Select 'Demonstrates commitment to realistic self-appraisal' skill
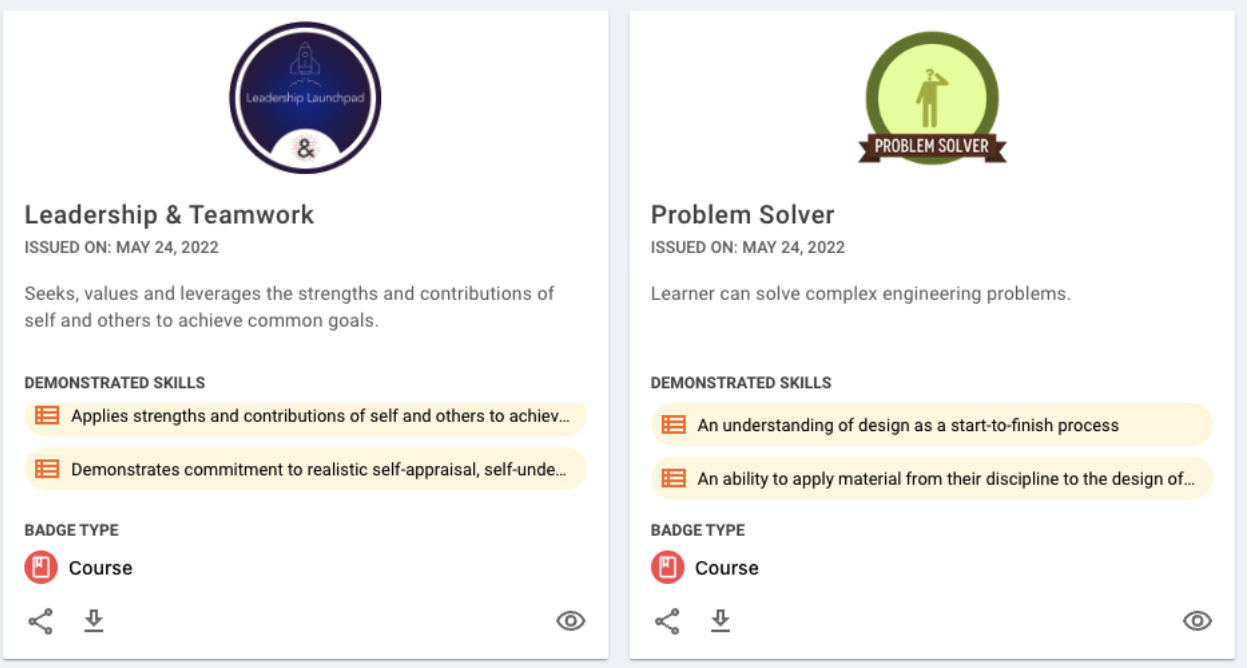This screenshot has width=1248, height=668. point(305,469)
